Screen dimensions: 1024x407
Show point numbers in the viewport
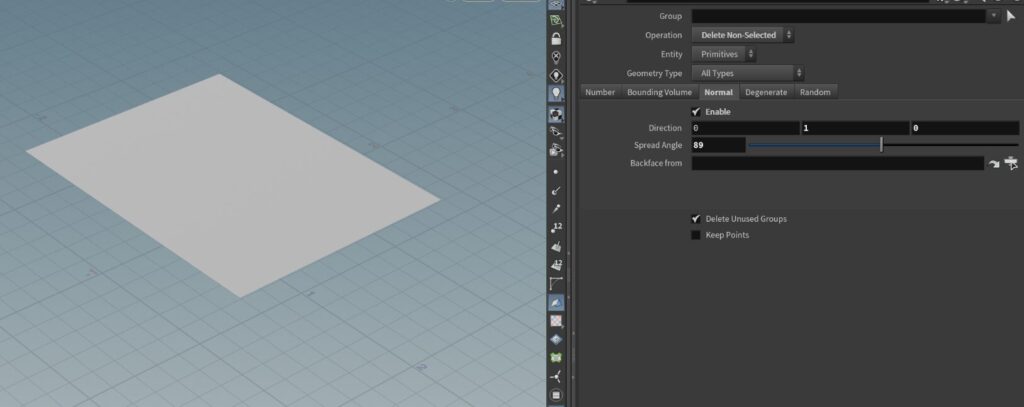click(x=557, y=227)
